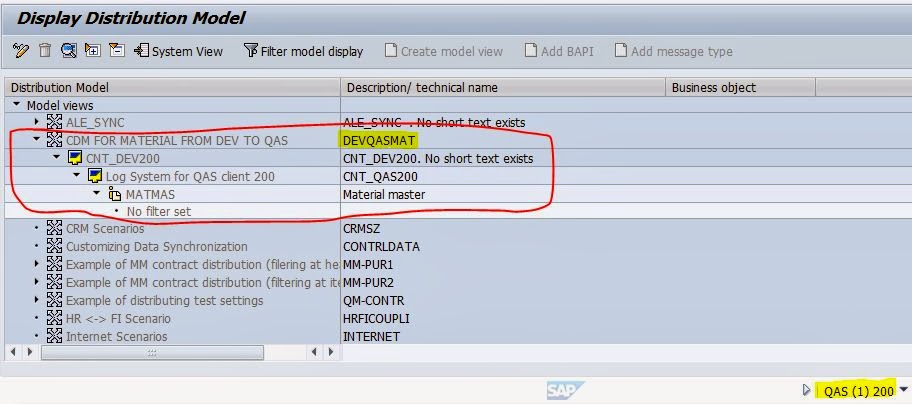Click the Add message type button
912x404 pixels.
[674, 51]
